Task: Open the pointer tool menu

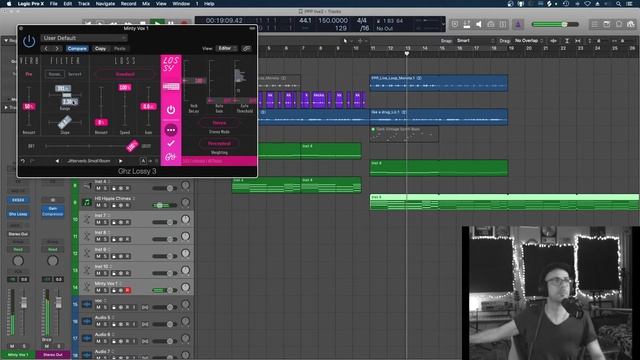Action: pyautogui.click(x=347, y=41)
